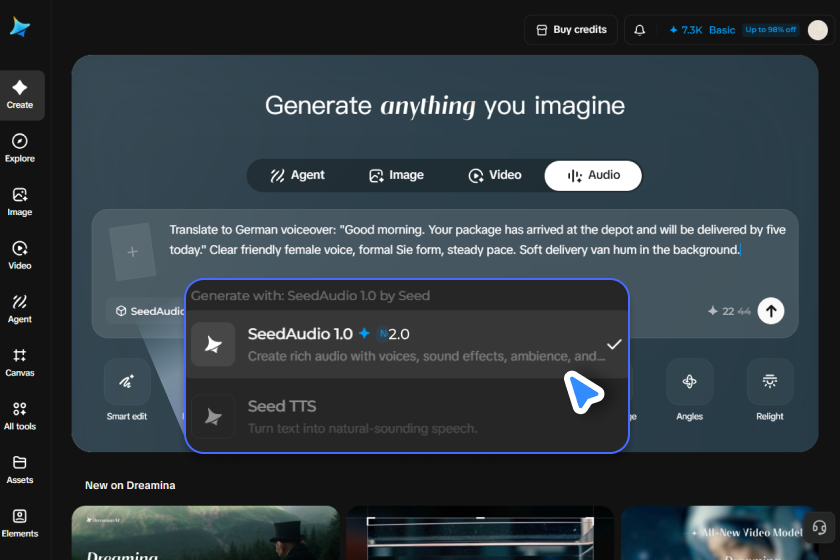
Task: Add a reference file with the plus box
Action: (132, 252)
